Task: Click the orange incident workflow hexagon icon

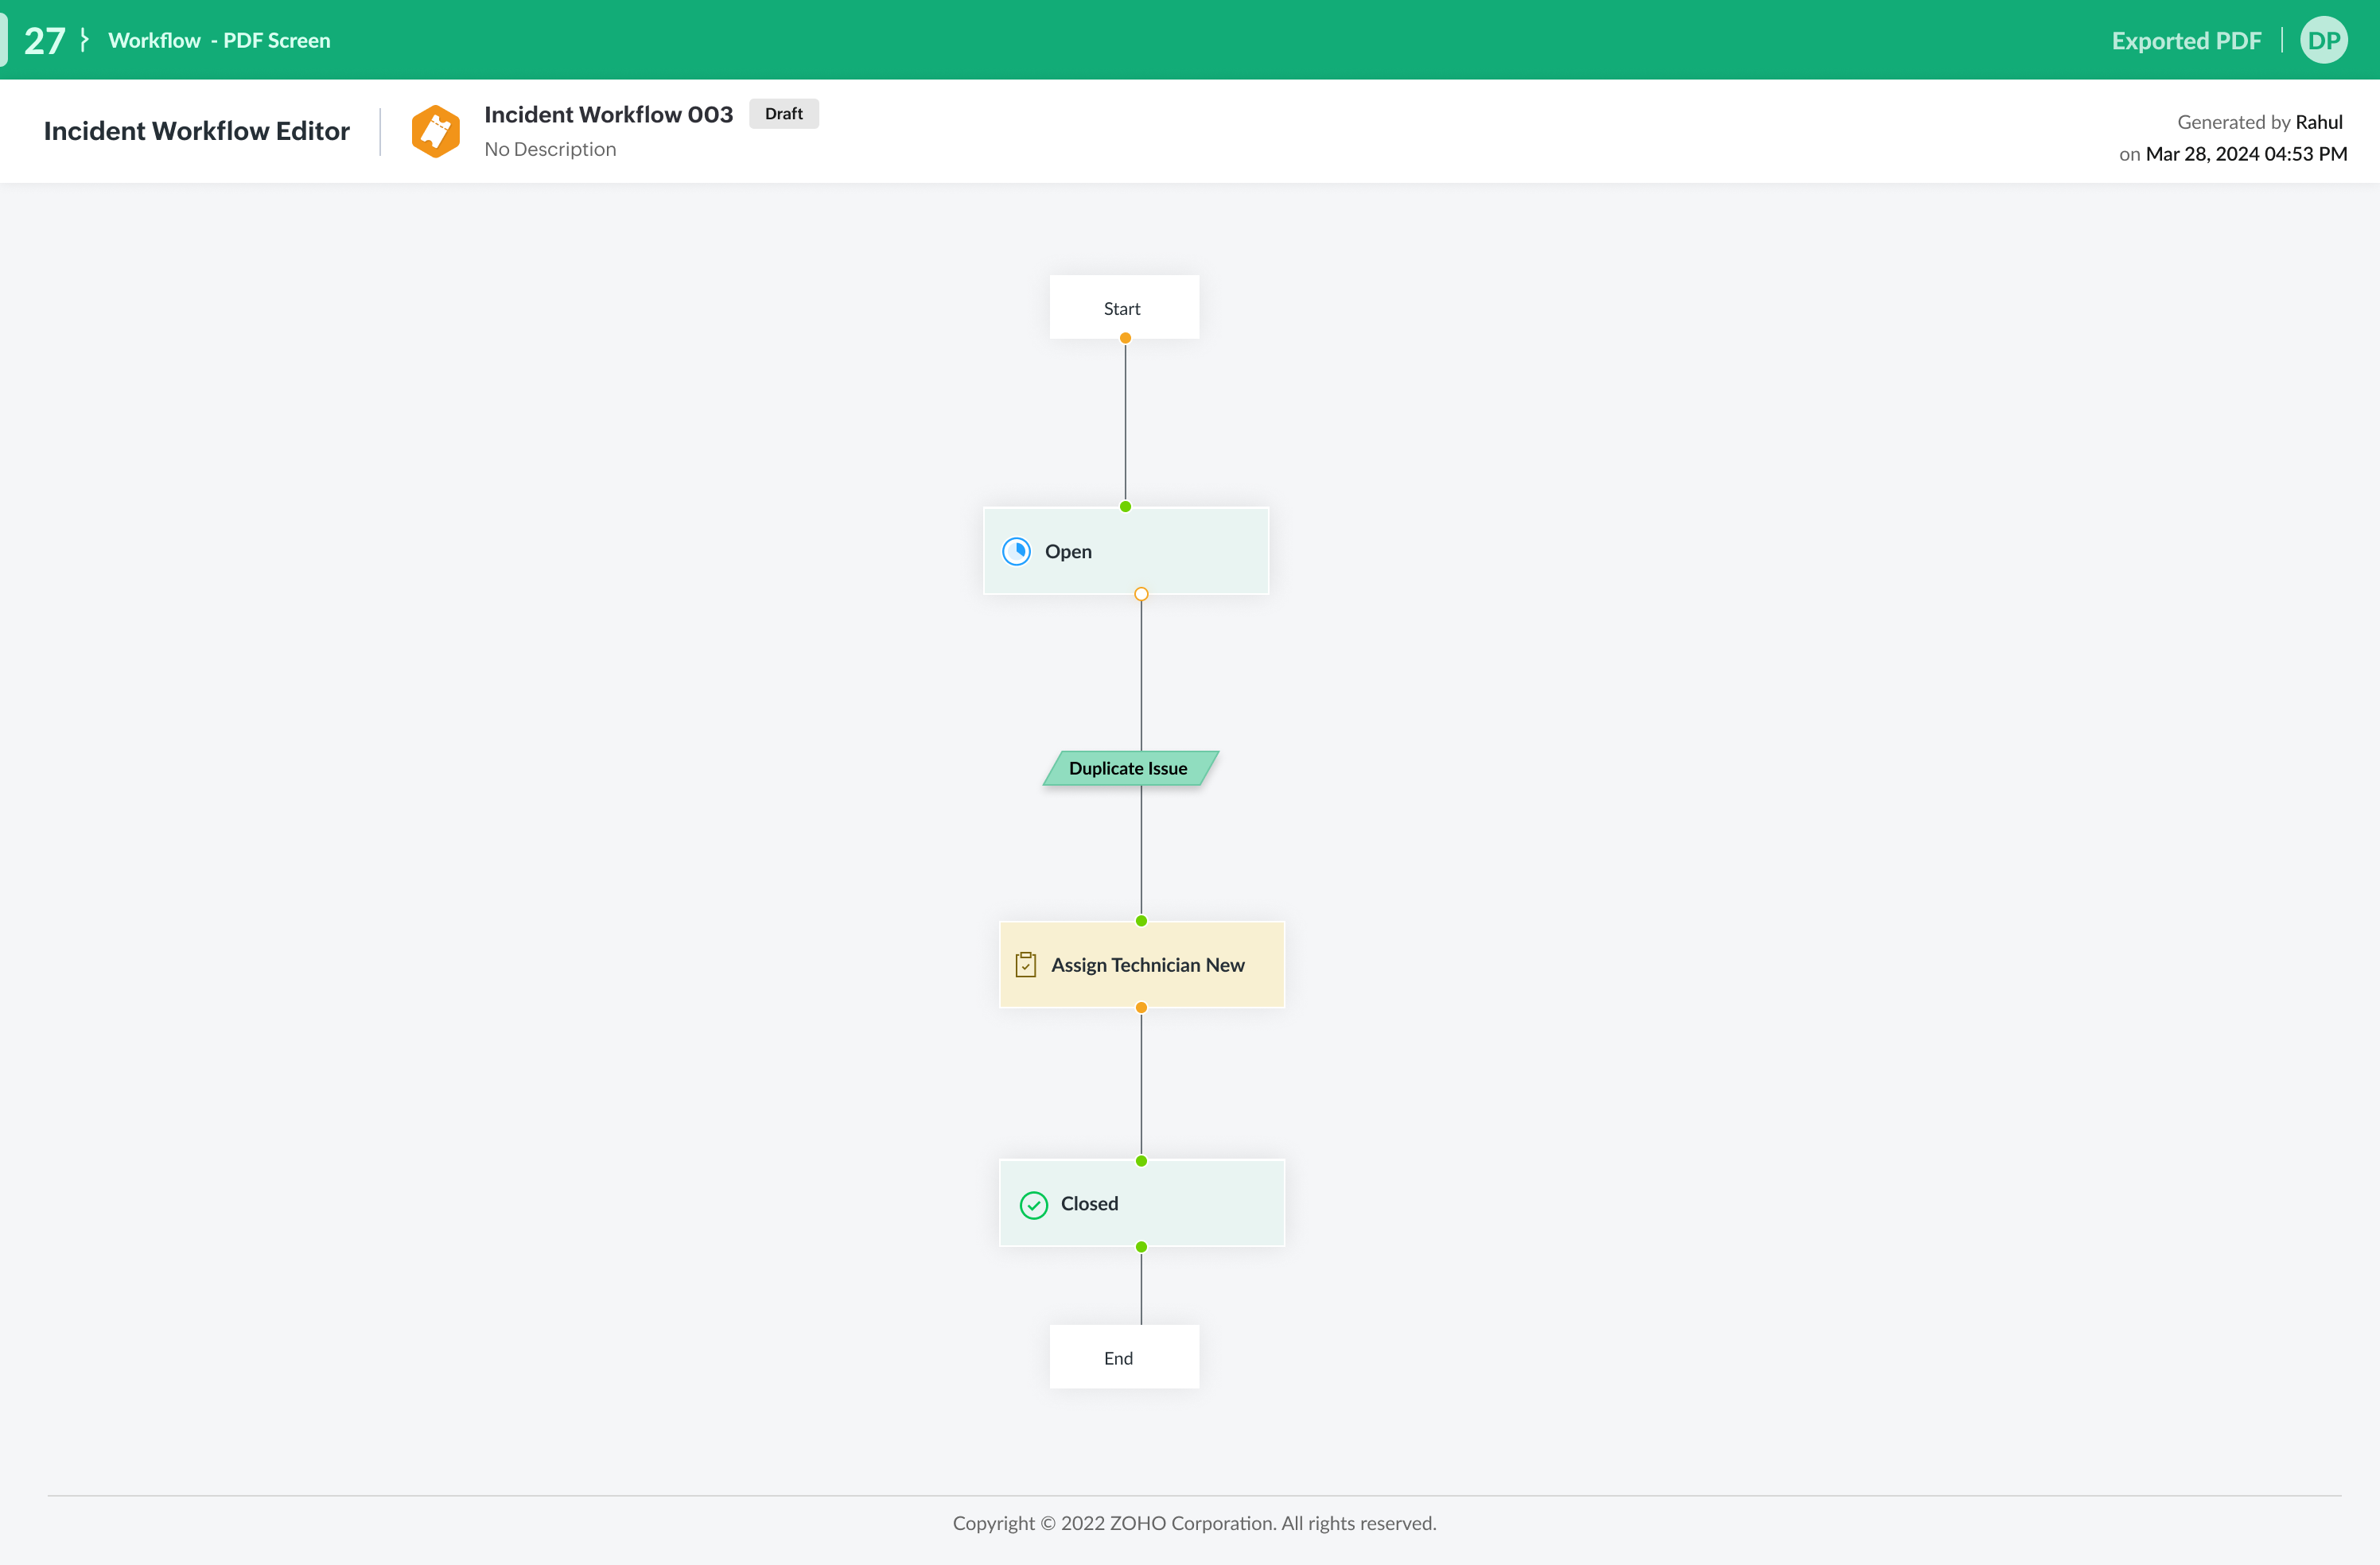Action: pos(435,131)
